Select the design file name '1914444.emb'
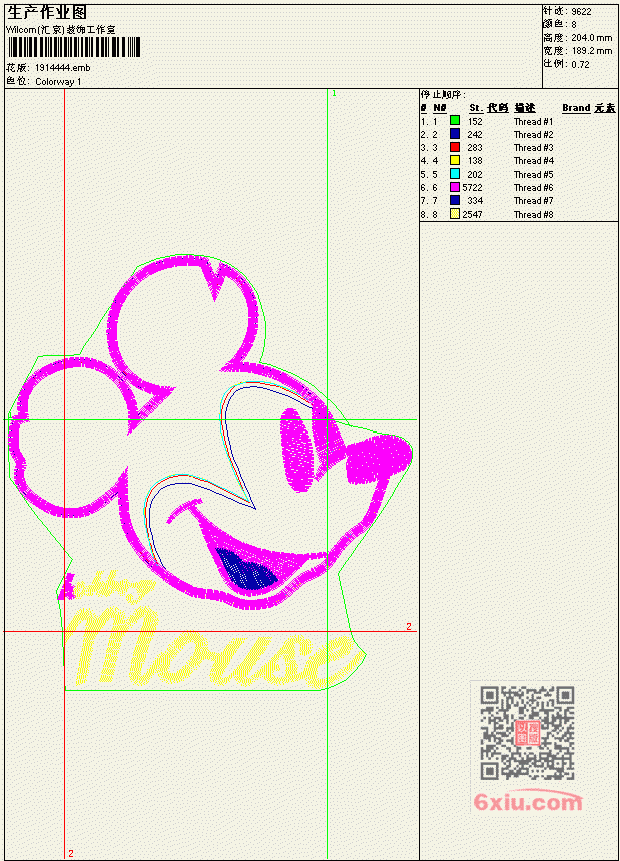 pos(63,68)
